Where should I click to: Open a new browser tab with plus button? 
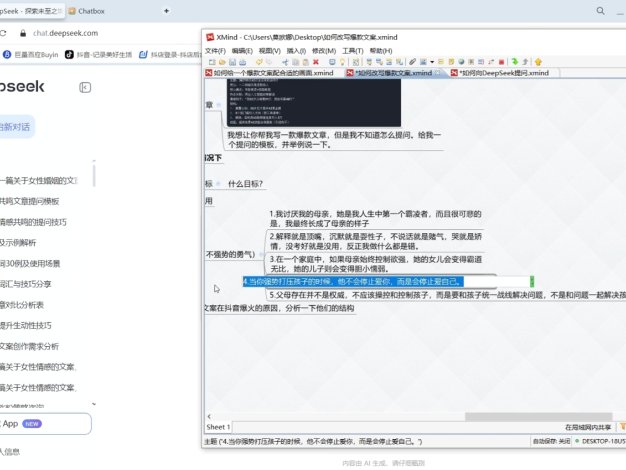[x=166, y=11]
